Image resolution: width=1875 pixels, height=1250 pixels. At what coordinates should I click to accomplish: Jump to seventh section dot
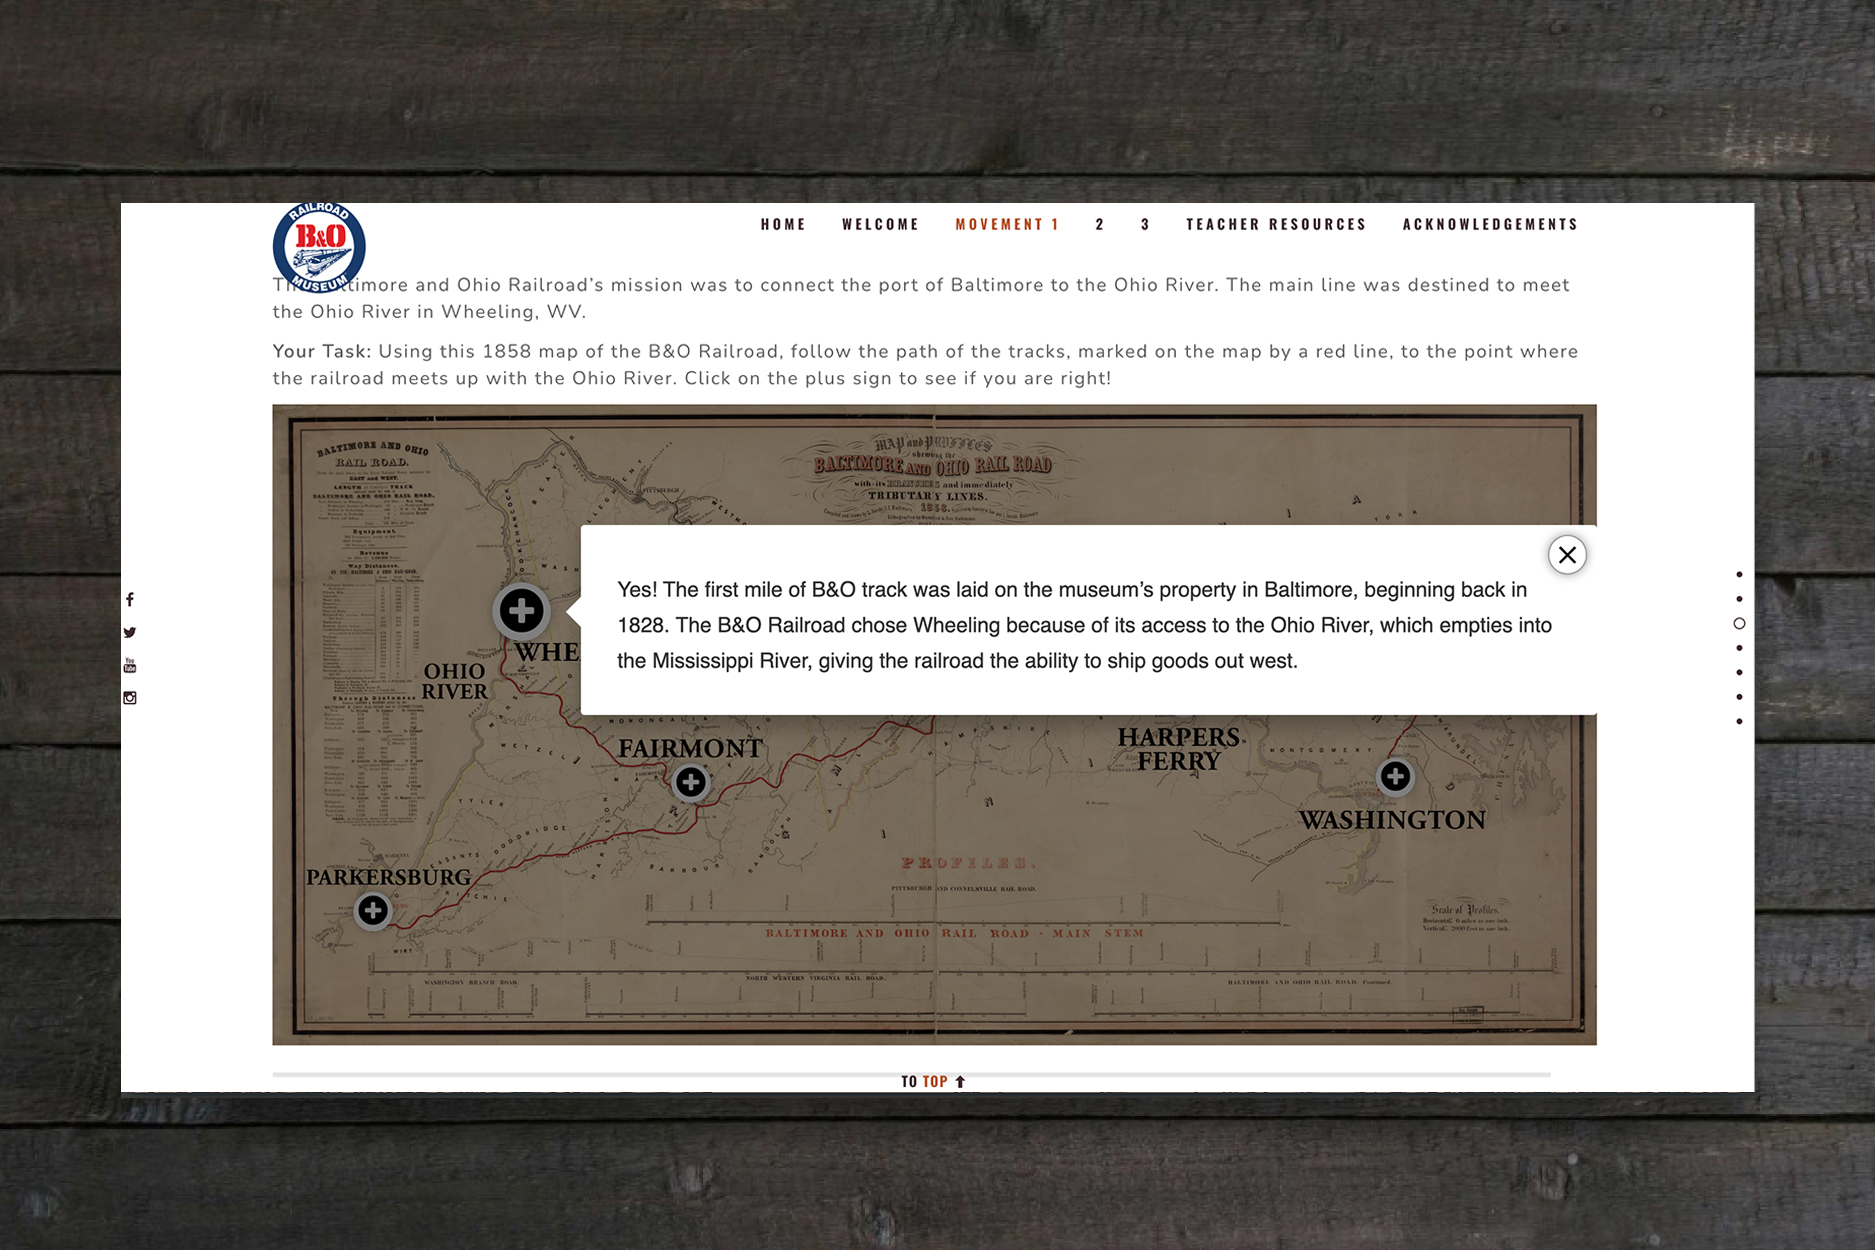click(x=1739, y=721)
